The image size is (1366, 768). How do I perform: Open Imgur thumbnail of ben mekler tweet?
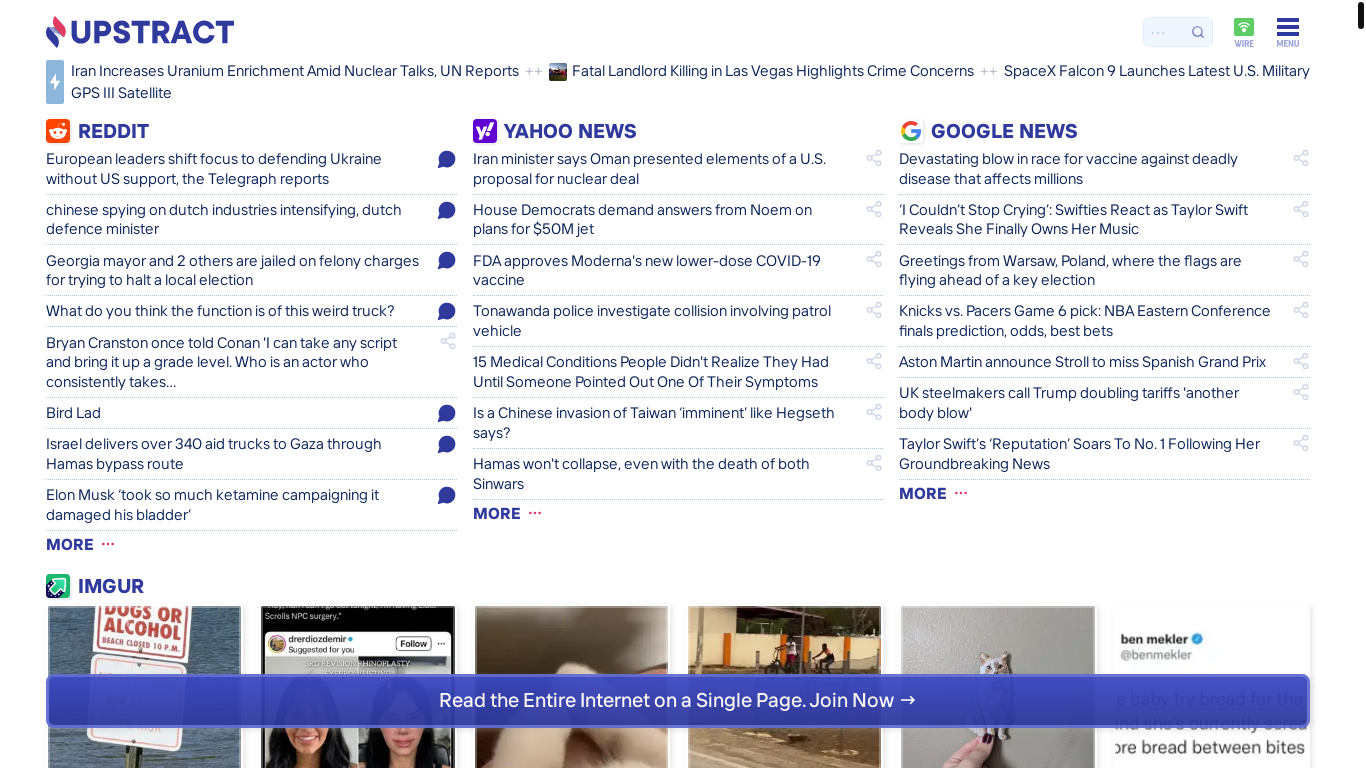click(1211, 687)
